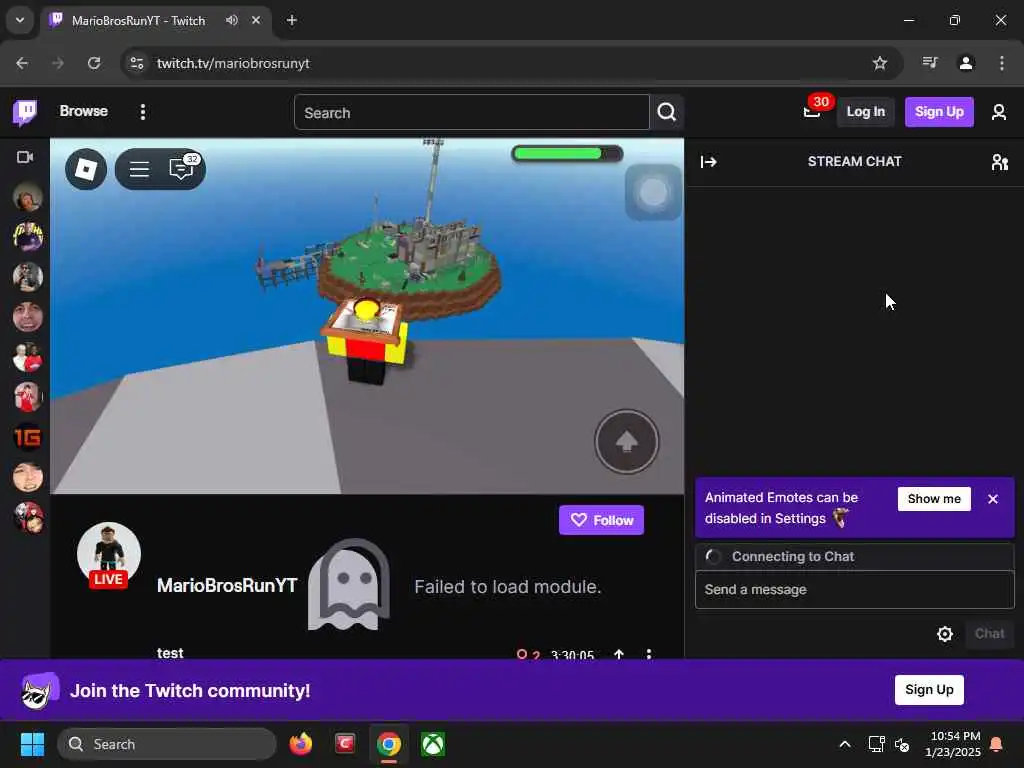Tap the round joystick button at top right

coord(653,192)
